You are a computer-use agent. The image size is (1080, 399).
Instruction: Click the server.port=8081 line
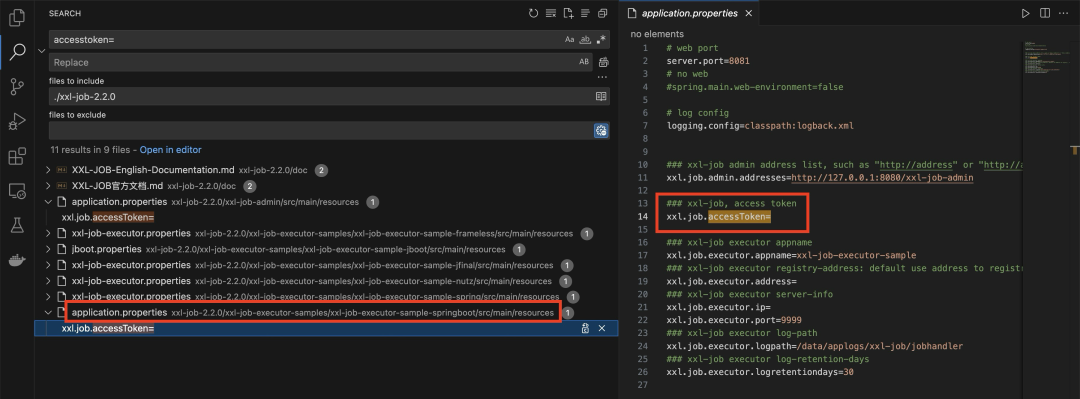708,61
